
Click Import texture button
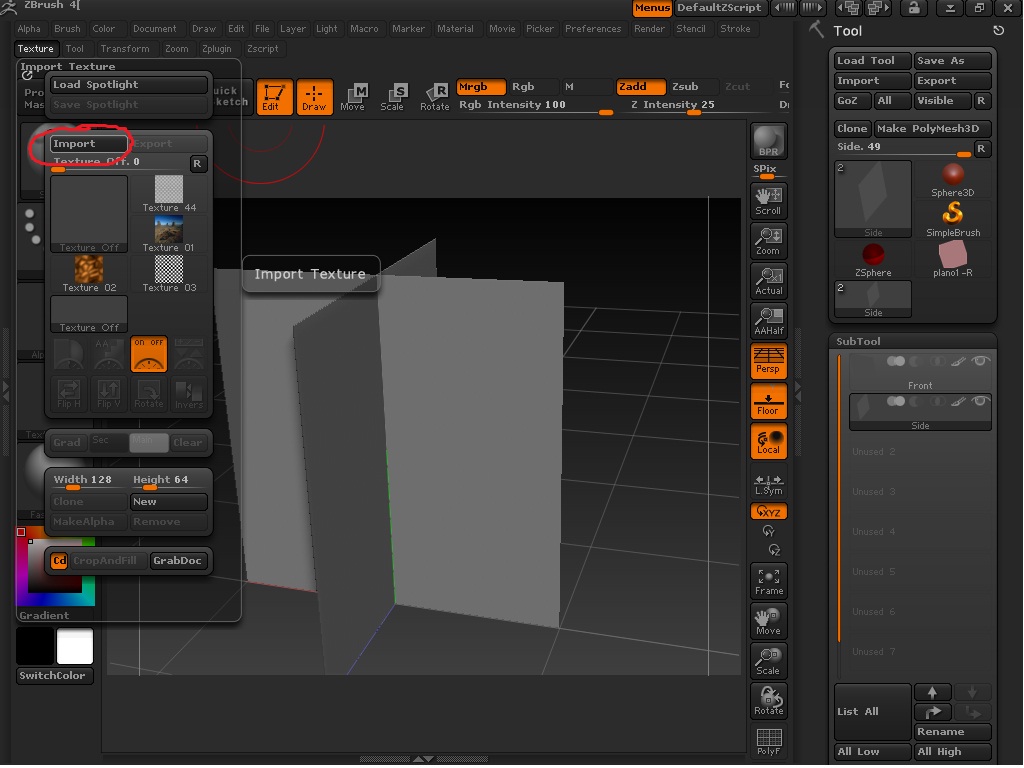pos(89,144)
